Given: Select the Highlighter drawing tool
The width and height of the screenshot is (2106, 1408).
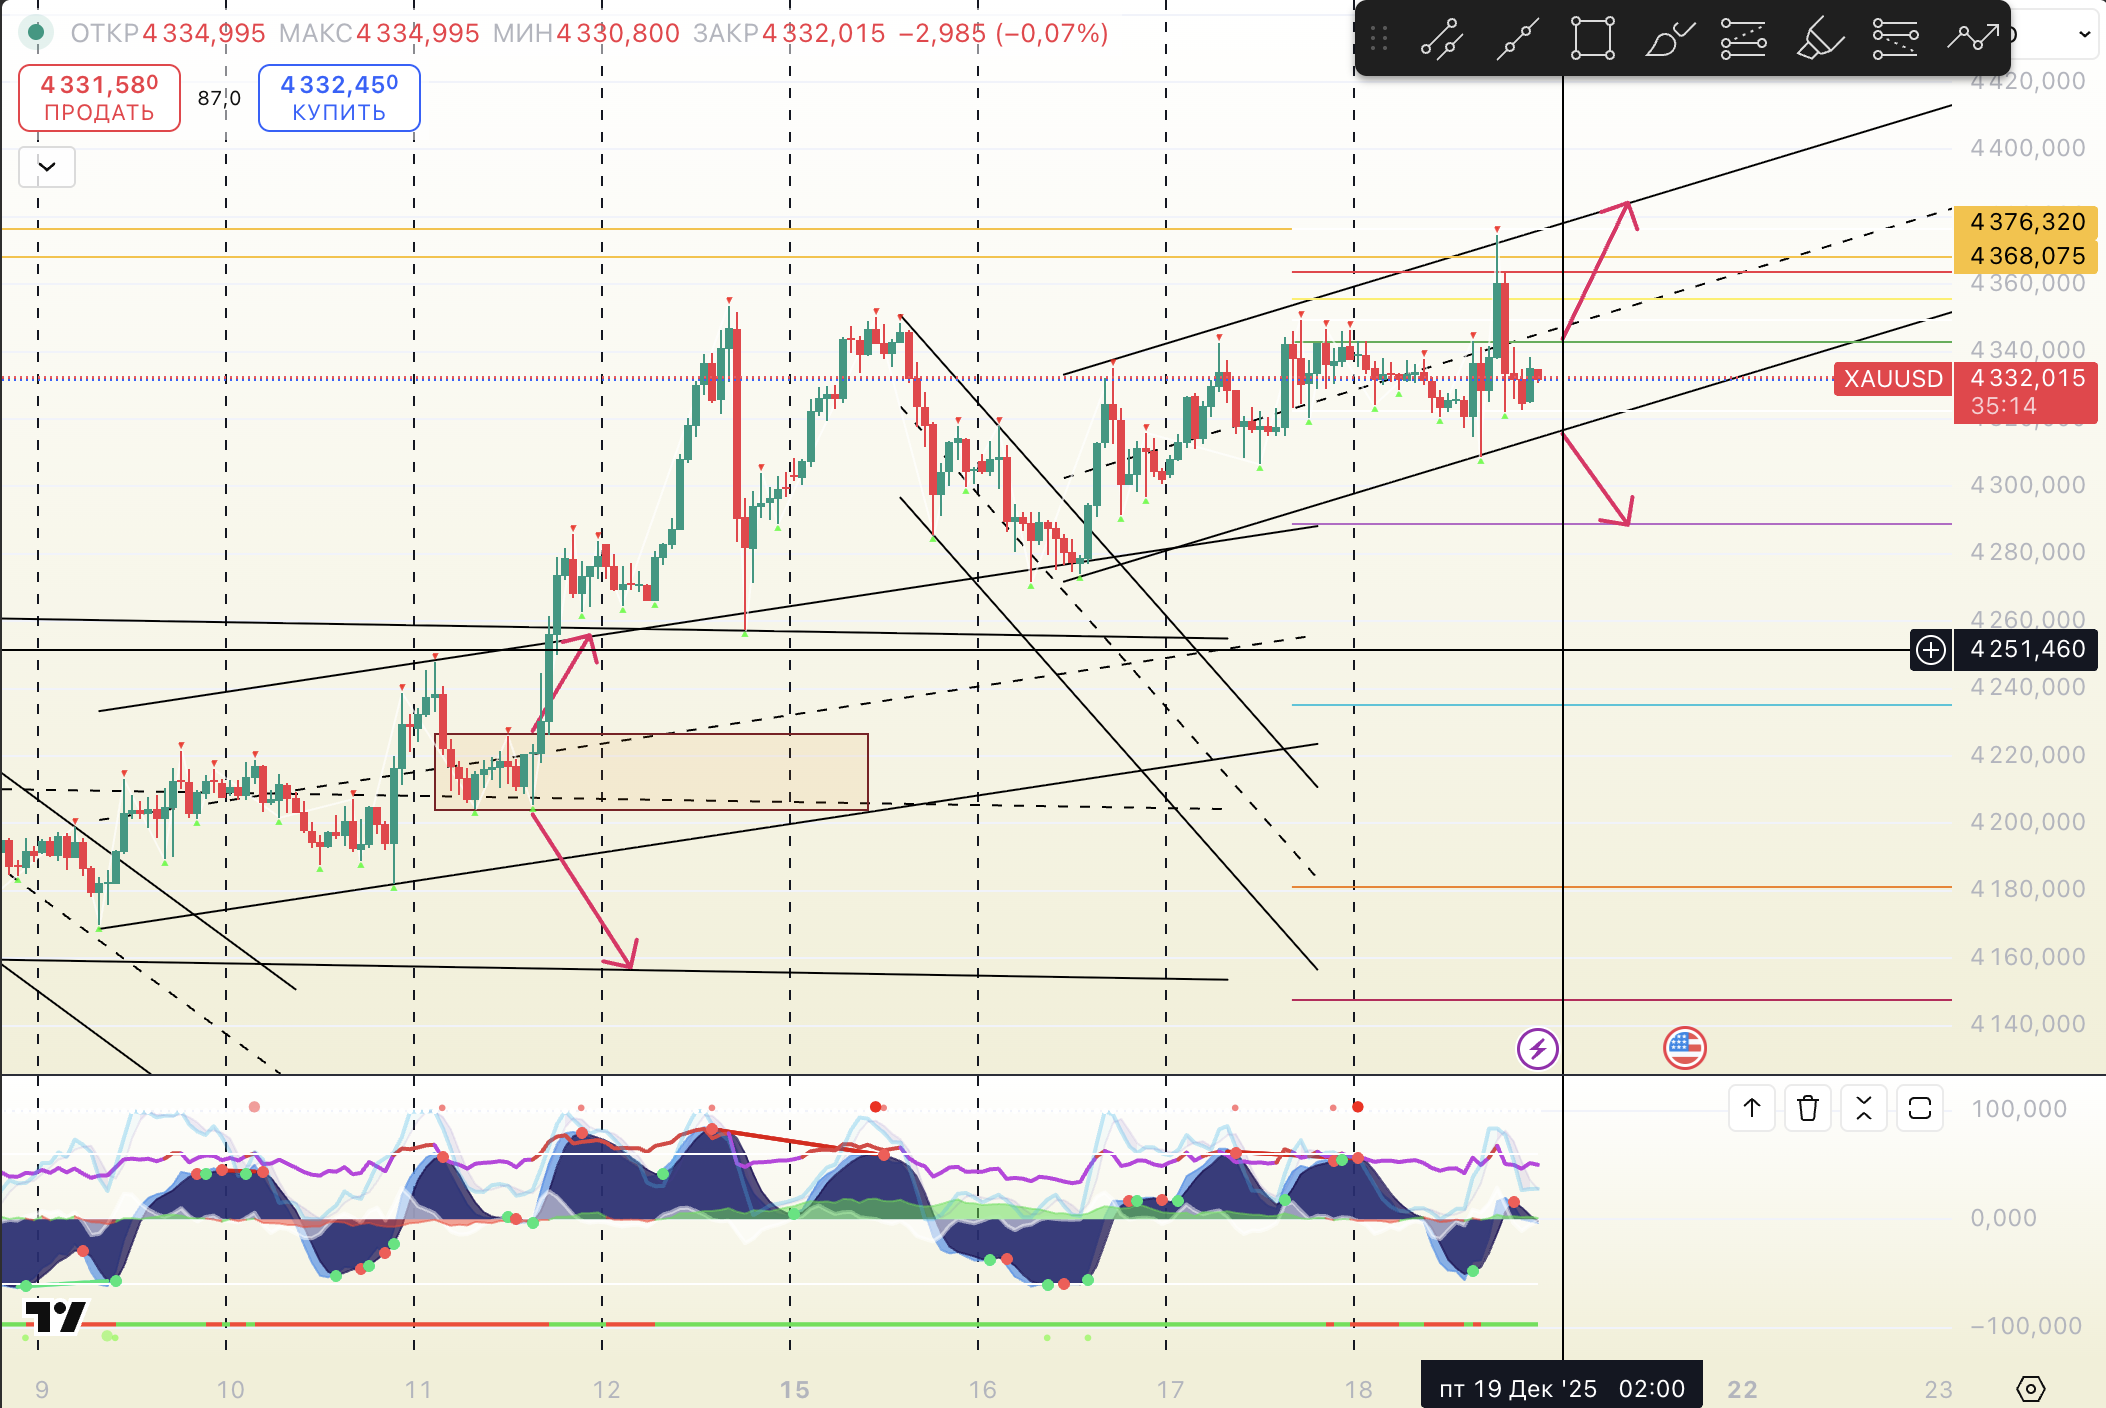Looking at the screenshot, I should [1819, 39].
